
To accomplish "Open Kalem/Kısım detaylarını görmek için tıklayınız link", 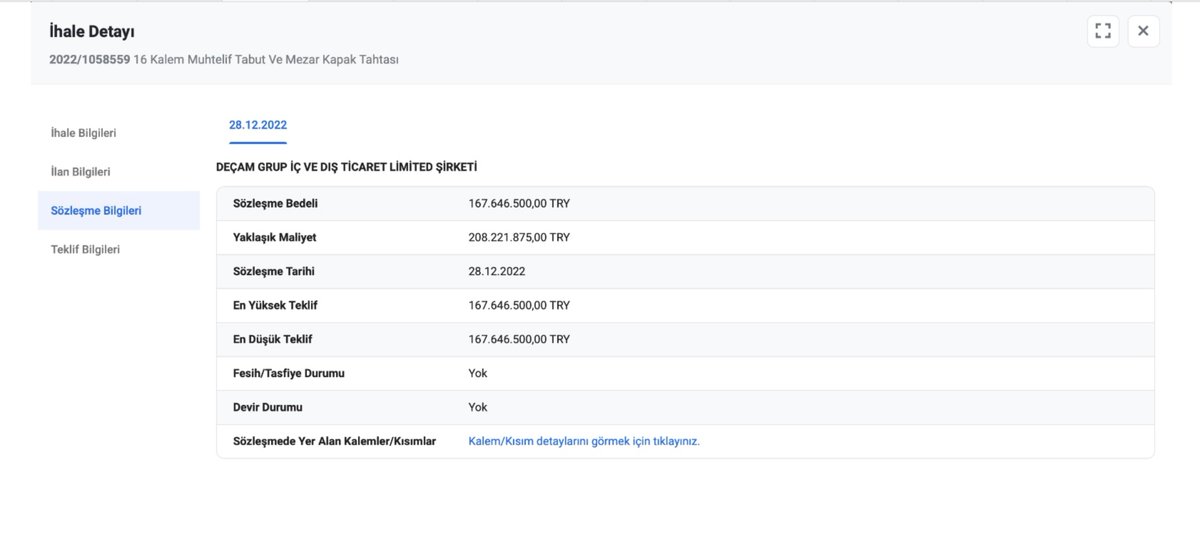I will (x=584, y=441).
